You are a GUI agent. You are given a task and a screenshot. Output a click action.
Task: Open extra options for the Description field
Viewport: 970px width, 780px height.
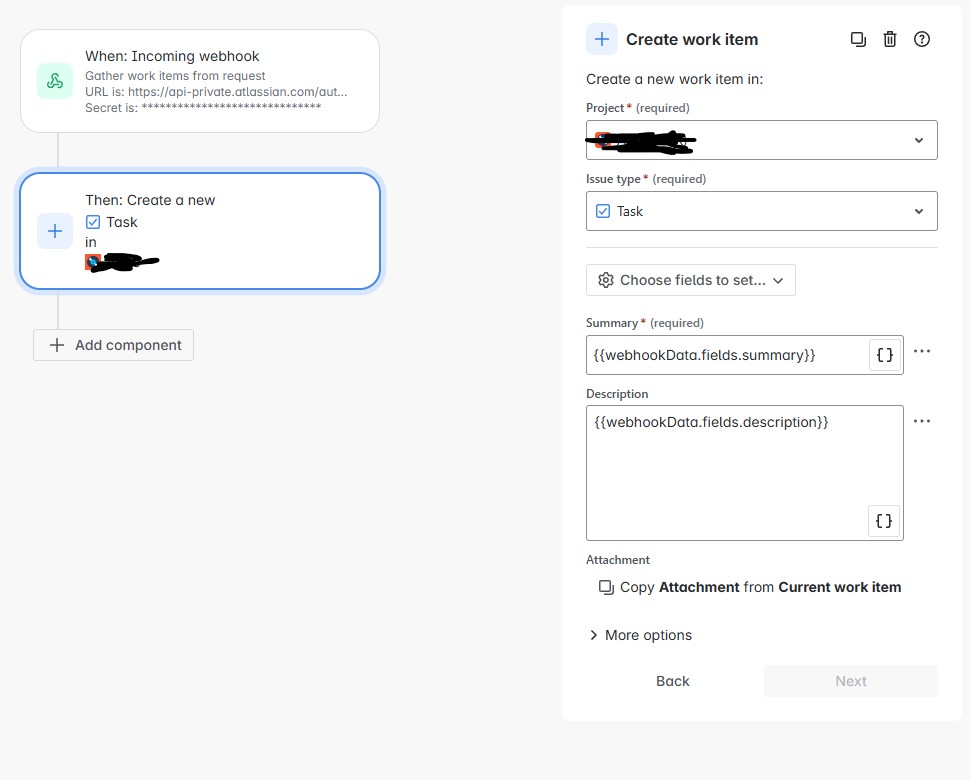921,421
